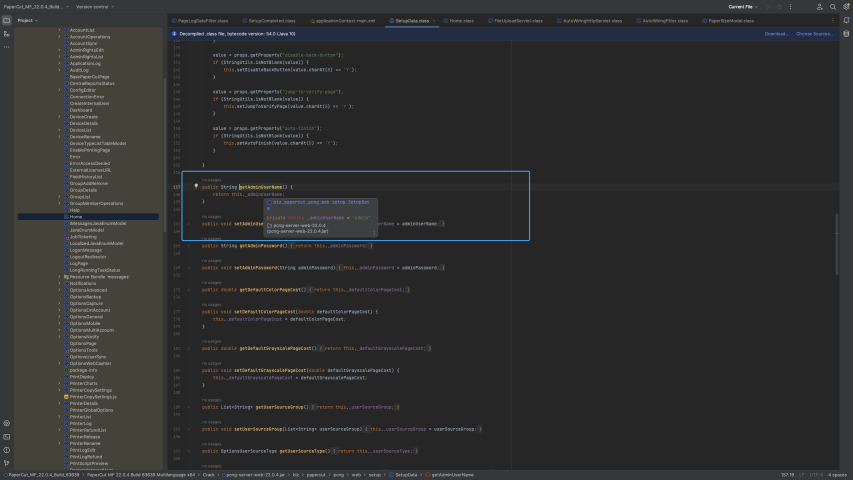Open the Terminal tool window
Screen dimensions: 853x480
coord(7,436)
